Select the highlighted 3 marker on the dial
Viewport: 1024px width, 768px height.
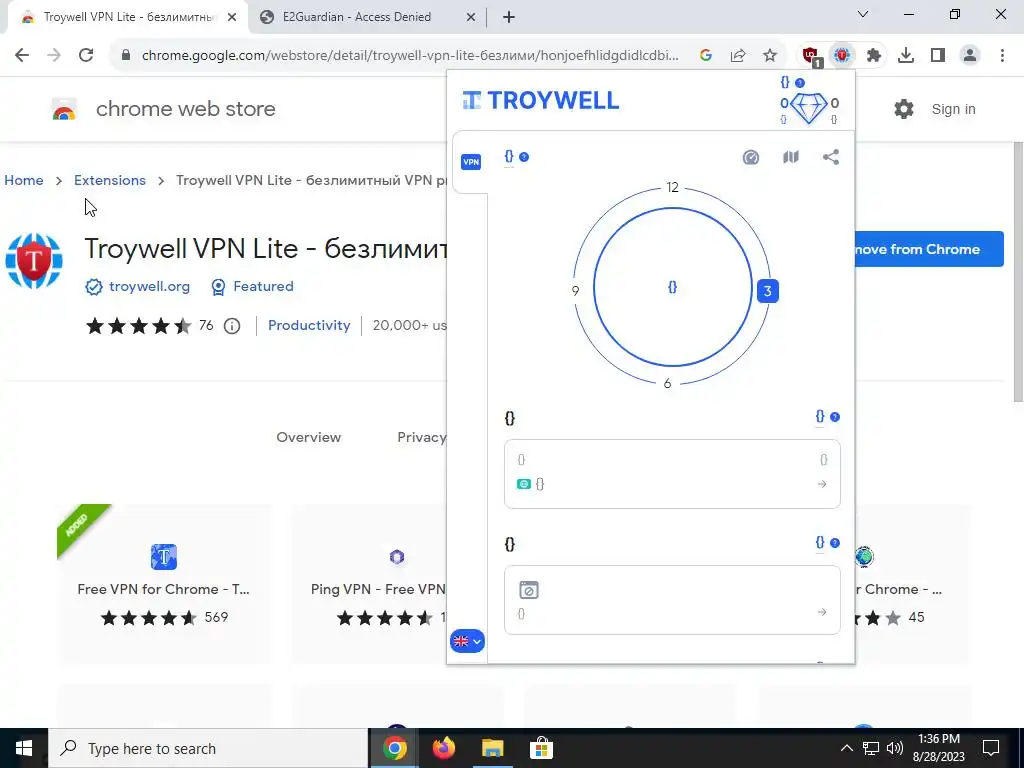[x=767, y=291]
